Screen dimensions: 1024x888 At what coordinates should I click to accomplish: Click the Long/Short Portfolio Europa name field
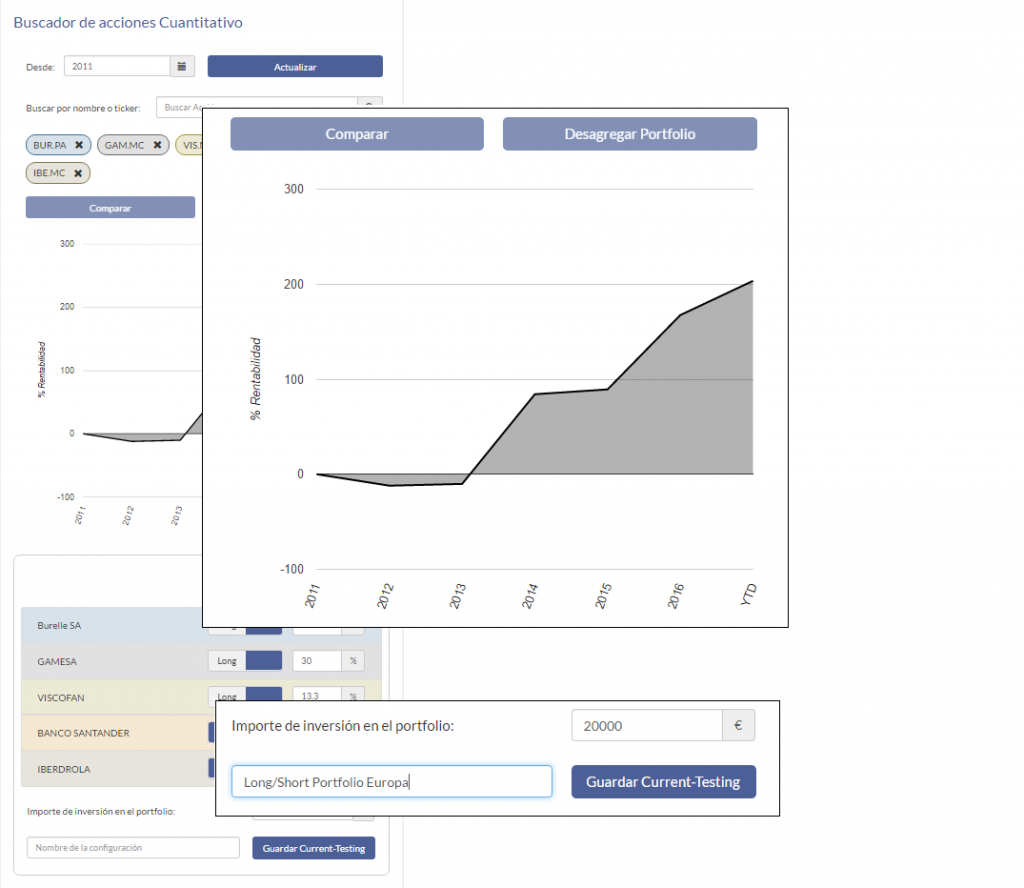(x=391, y=782)
